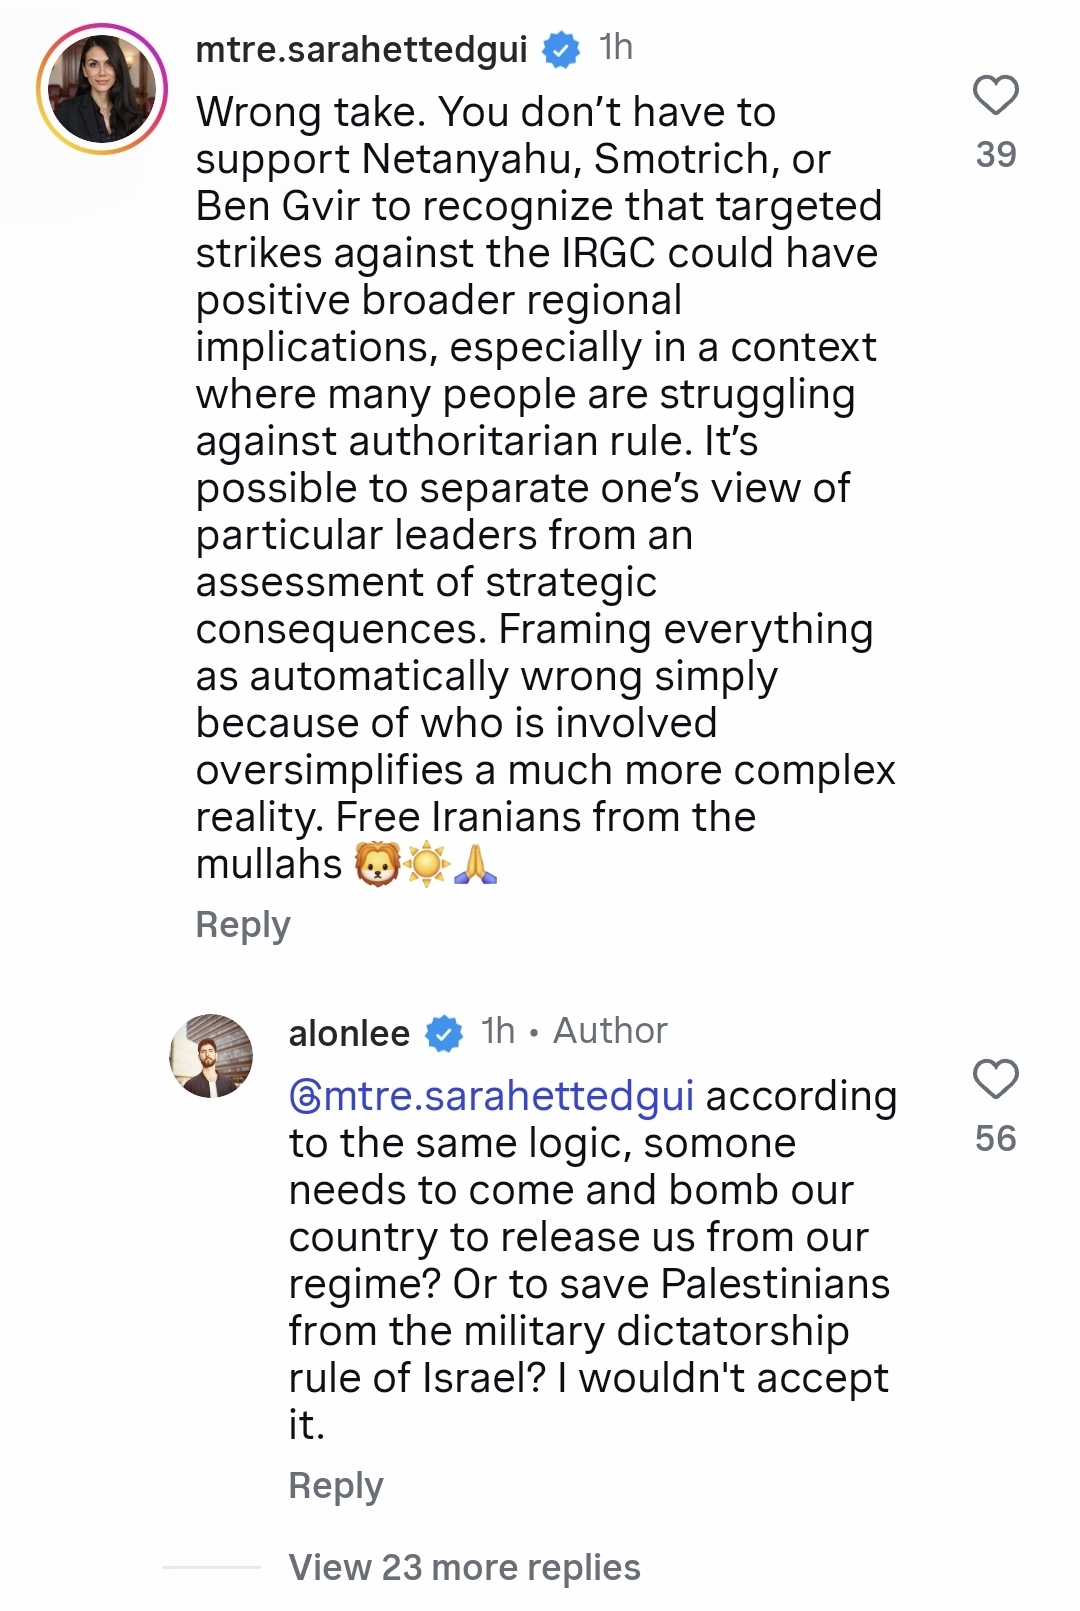Follow the @mtre.sarahettedgui mention in reply
The width and height of the screenshot is (1080, 1611).
coord(491,1096)
